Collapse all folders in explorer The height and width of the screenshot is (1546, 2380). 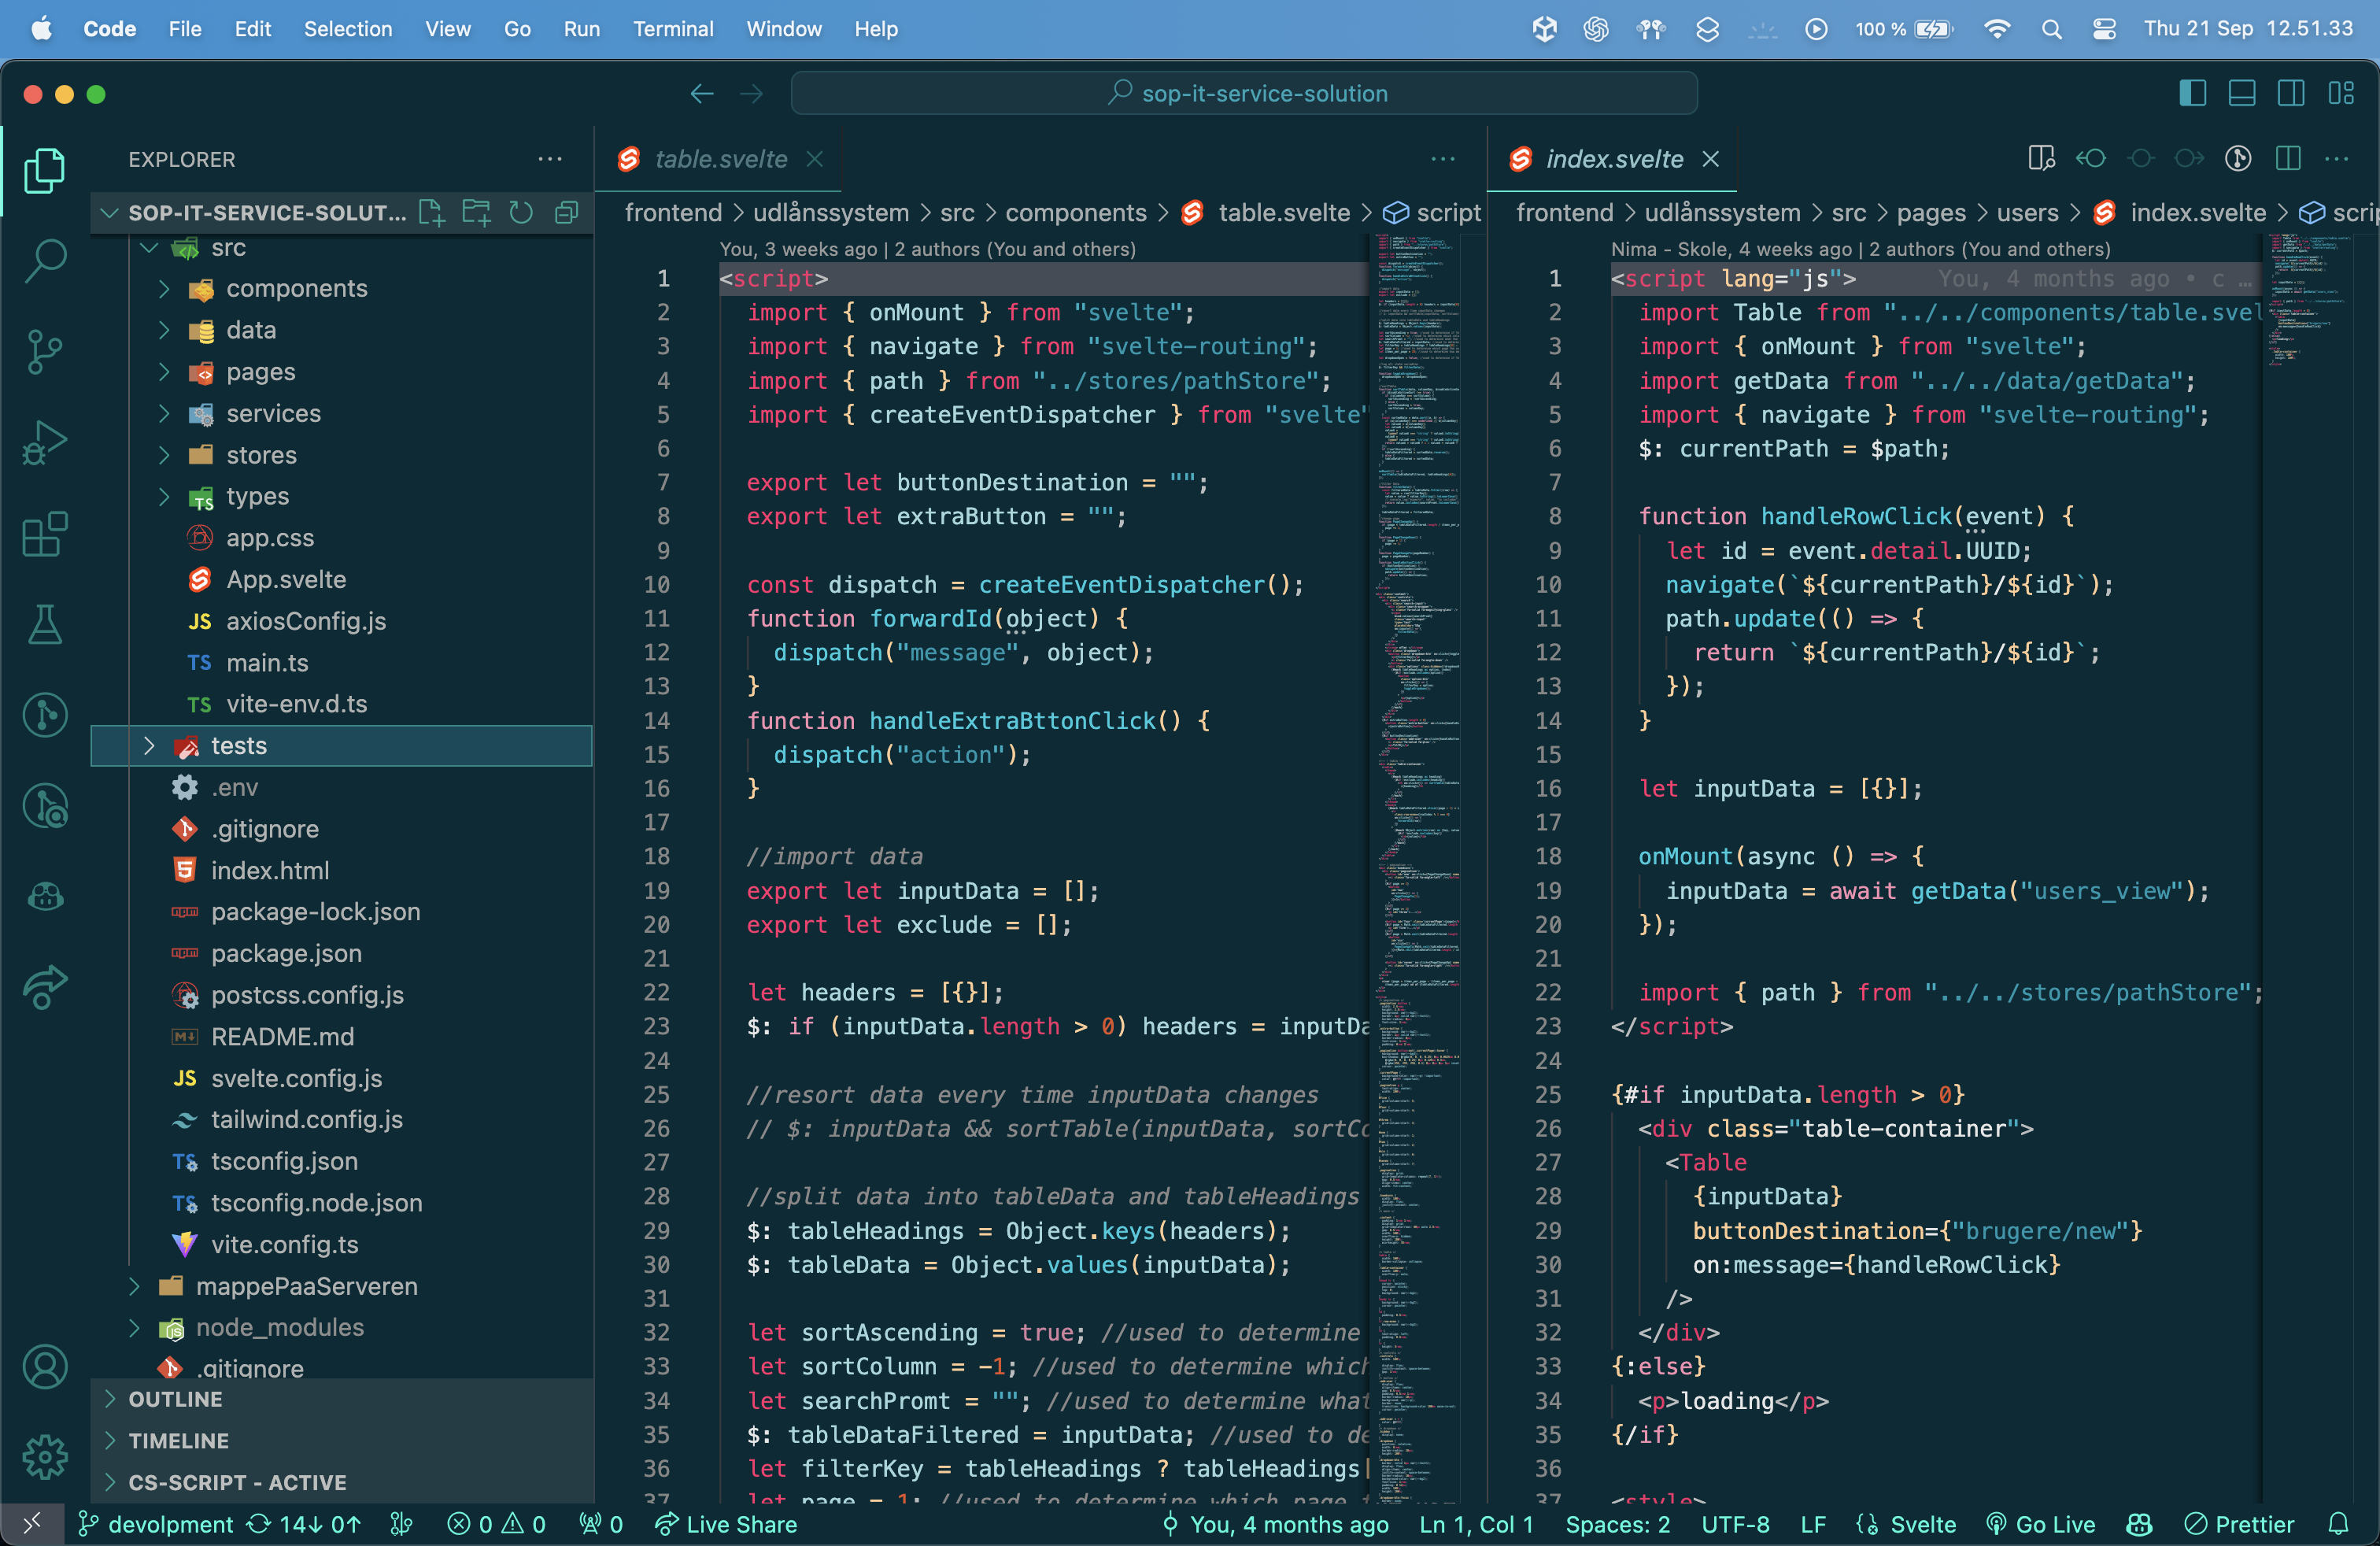567,212
